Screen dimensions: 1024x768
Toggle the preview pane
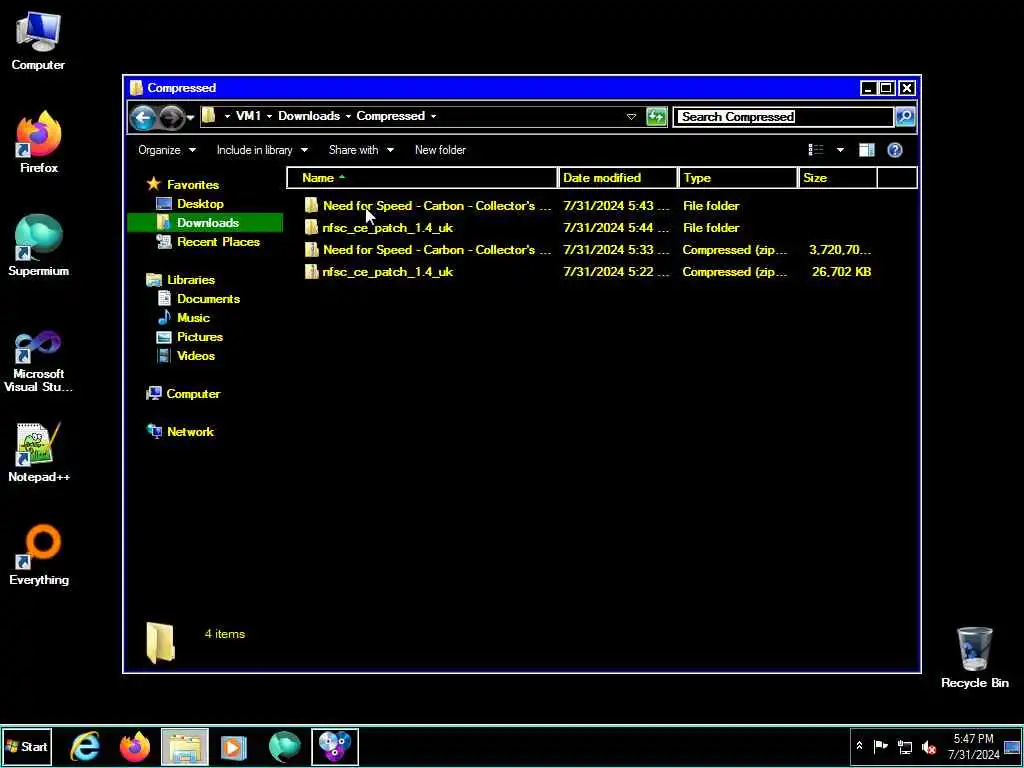coord(867,150)
